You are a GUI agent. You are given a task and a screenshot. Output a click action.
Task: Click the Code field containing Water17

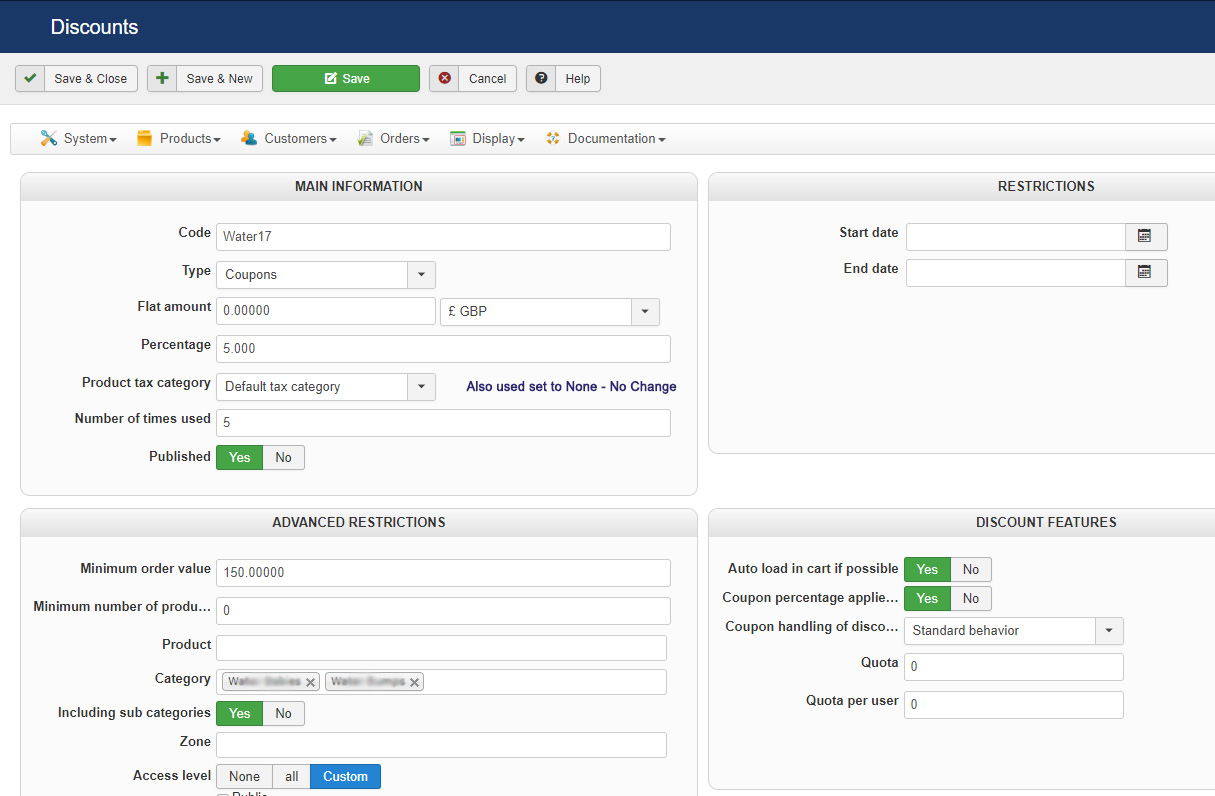click(443, 237)
